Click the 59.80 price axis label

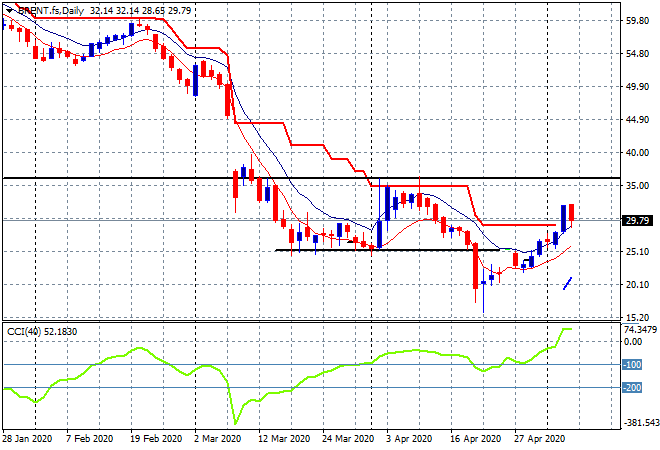pyautogui.click(x=637, y=21)
